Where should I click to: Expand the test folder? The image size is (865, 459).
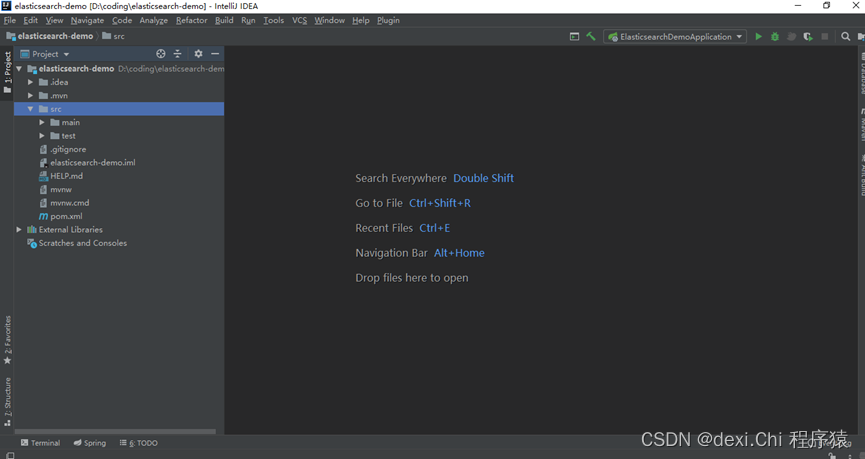[x=42, y=136]
